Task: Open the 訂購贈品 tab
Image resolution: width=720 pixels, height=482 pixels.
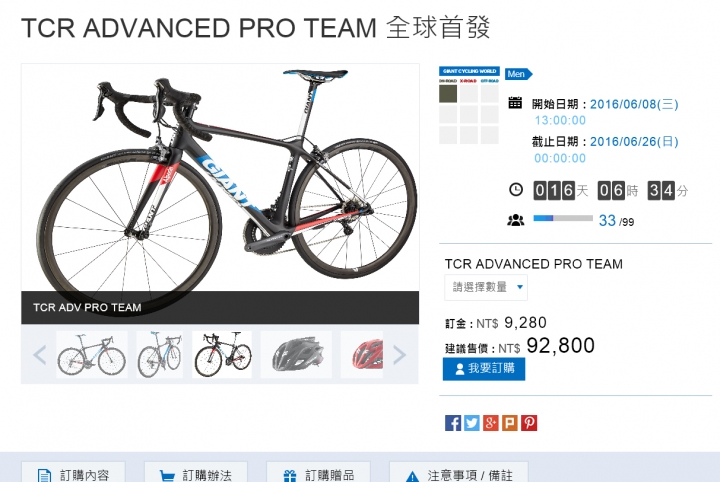Action: click(318, 473)
